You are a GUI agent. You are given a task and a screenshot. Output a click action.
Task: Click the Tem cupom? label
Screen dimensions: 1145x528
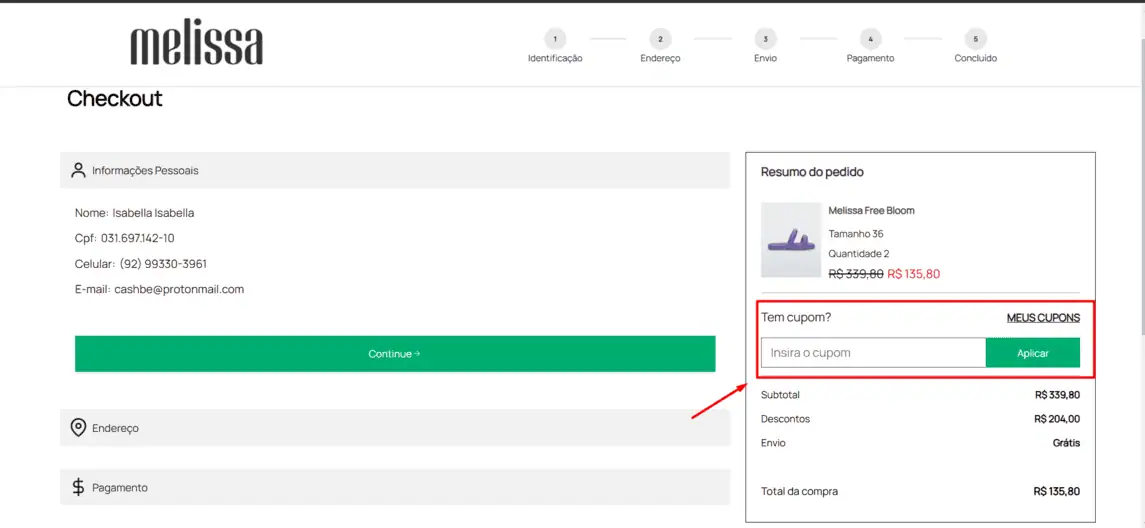(796, 318)
